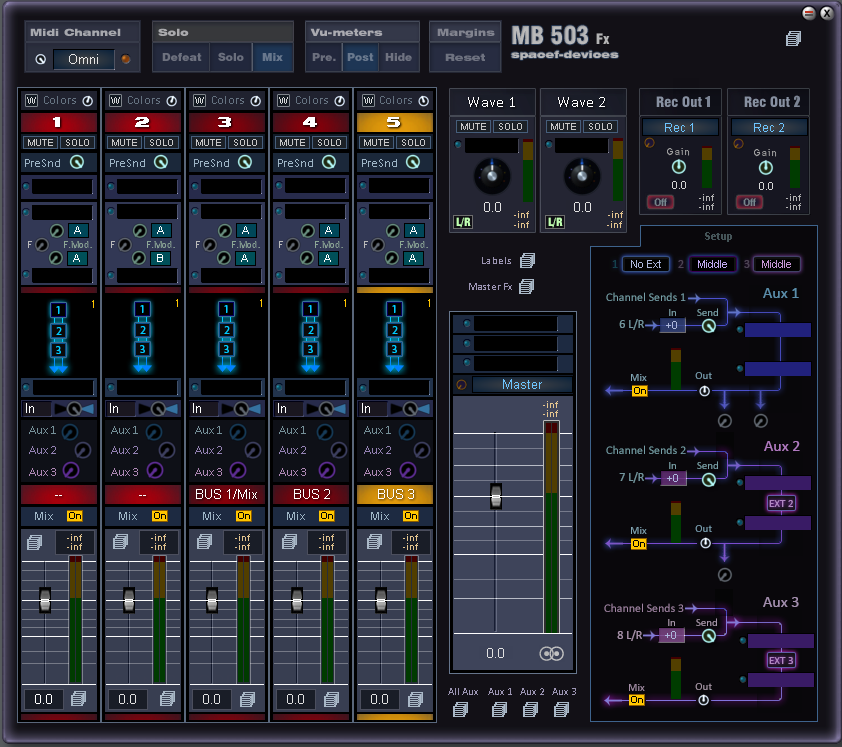Screen dimensions: 842x747
Task: Mute the Wave 1 input
Action: (x=473, y=126)
